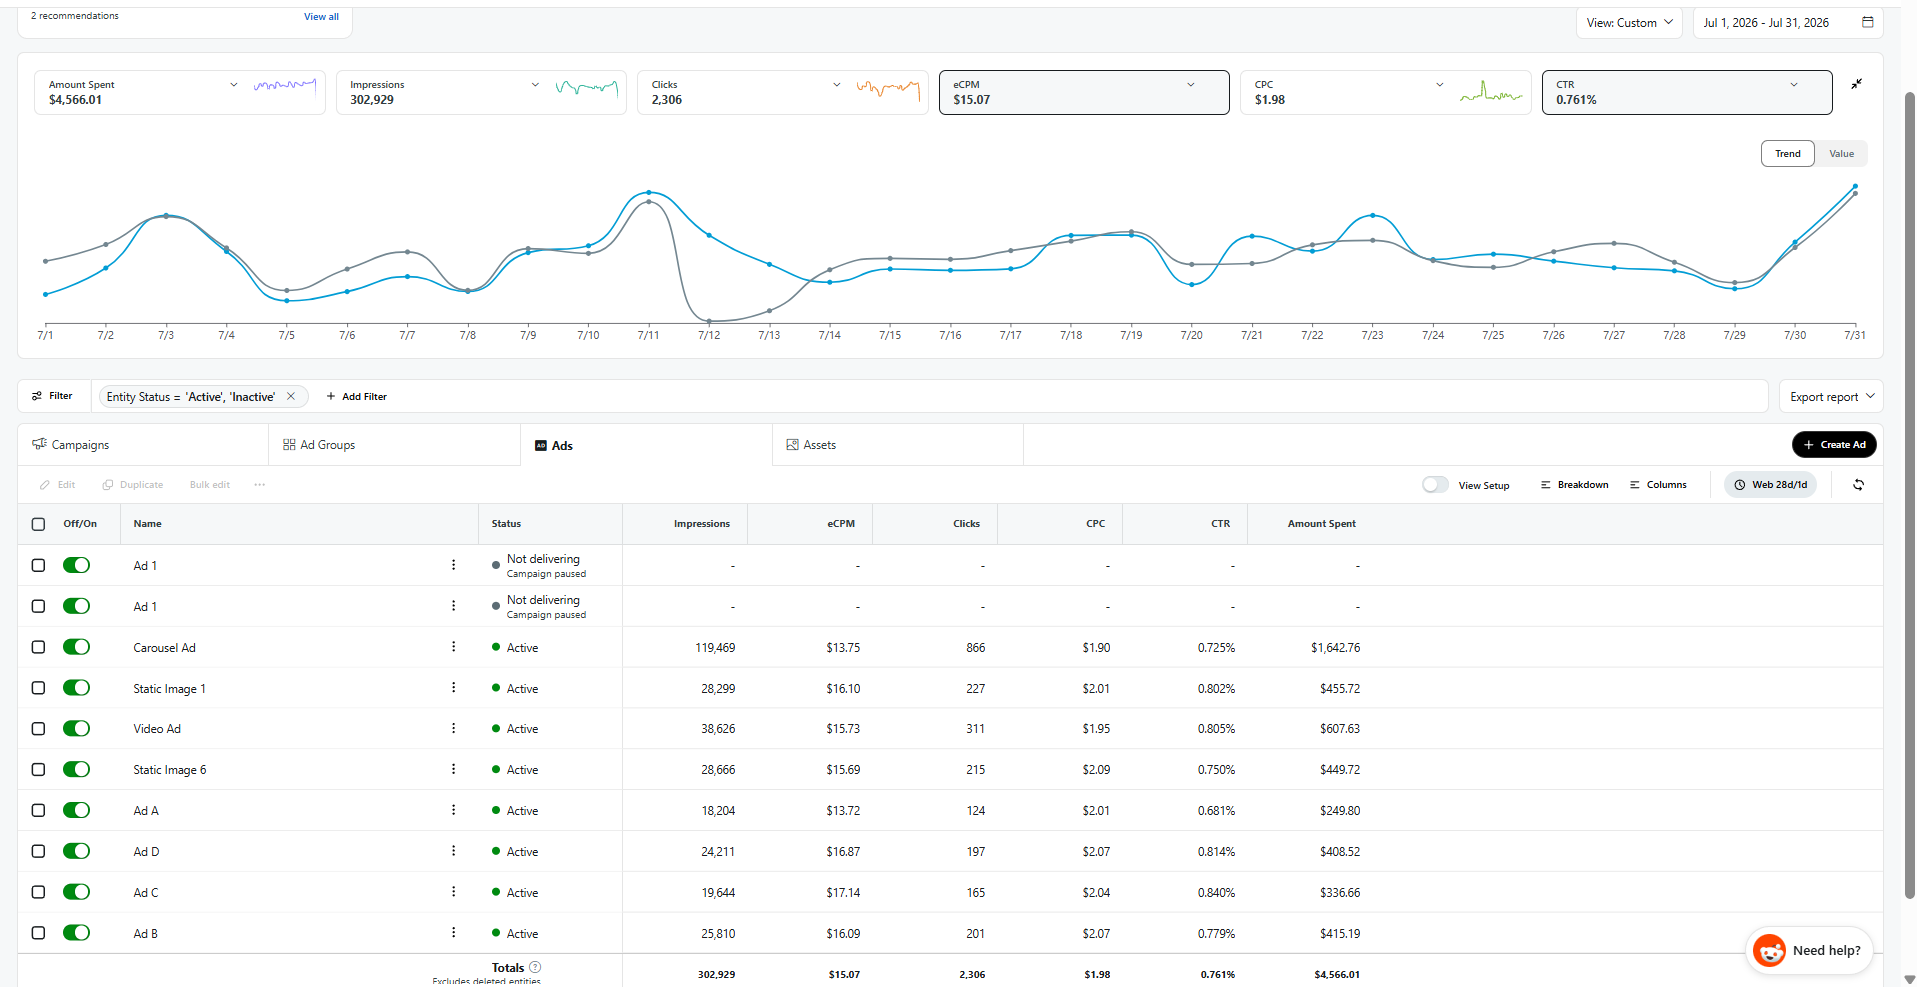The width and height of the screenshot is (1917, 987).
Task: Turn off the Carousel Ad switch
Action: (76, 647)
